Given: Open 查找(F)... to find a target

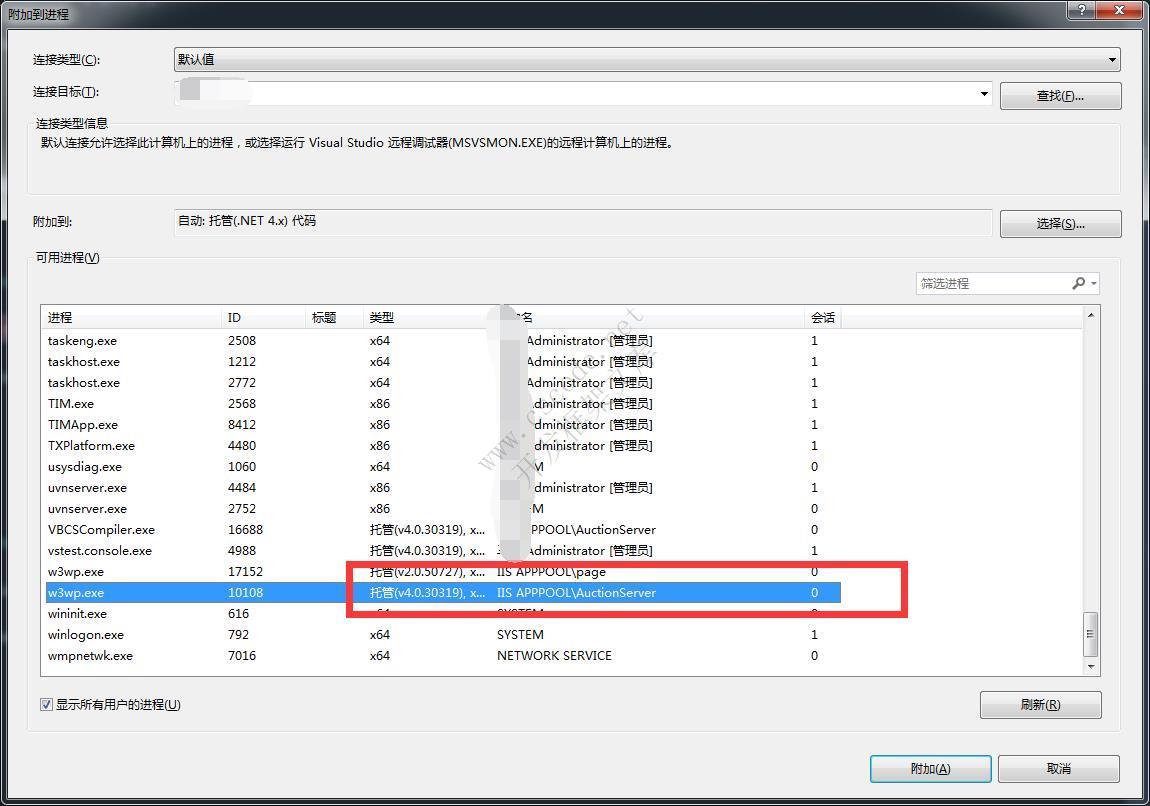Looking at the screenshot, I should point(1060,96).
